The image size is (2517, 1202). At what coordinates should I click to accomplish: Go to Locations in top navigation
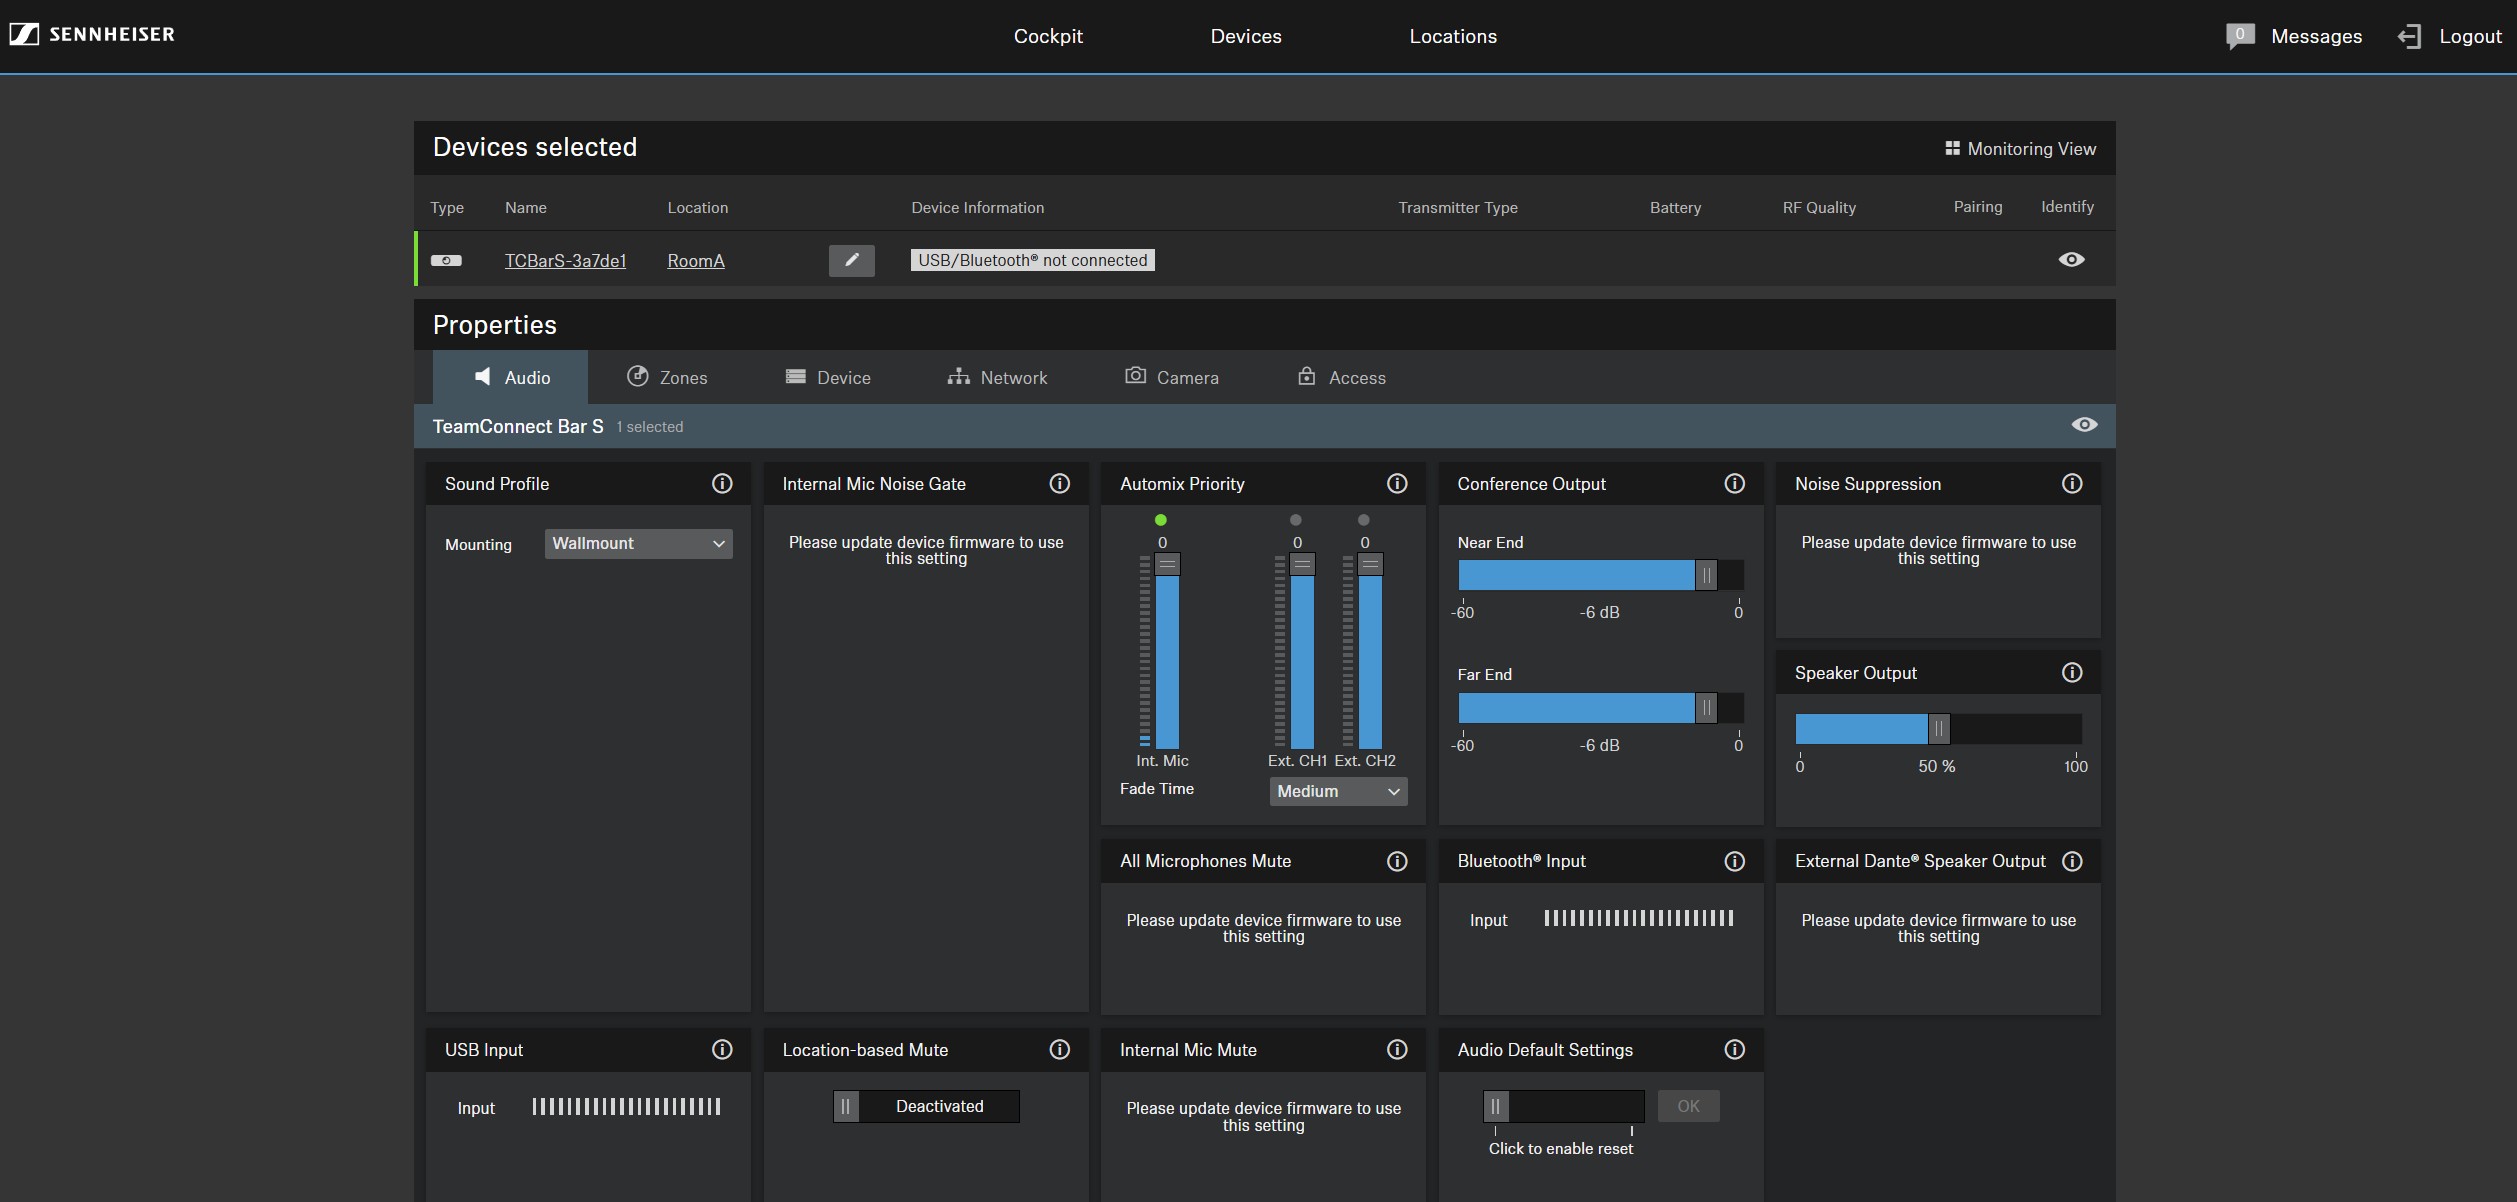coord(1453,36)
